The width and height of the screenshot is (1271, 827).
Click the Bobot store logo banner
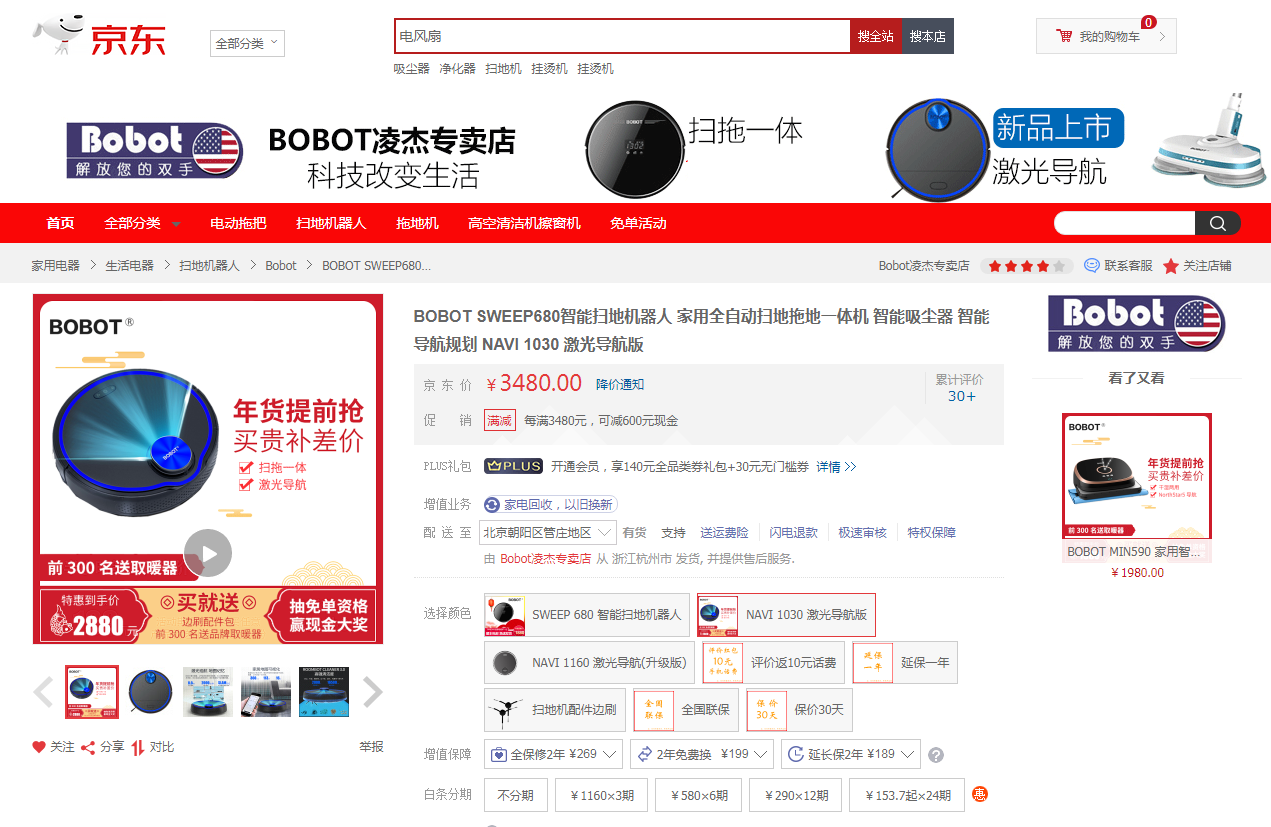tap(155, 151)
